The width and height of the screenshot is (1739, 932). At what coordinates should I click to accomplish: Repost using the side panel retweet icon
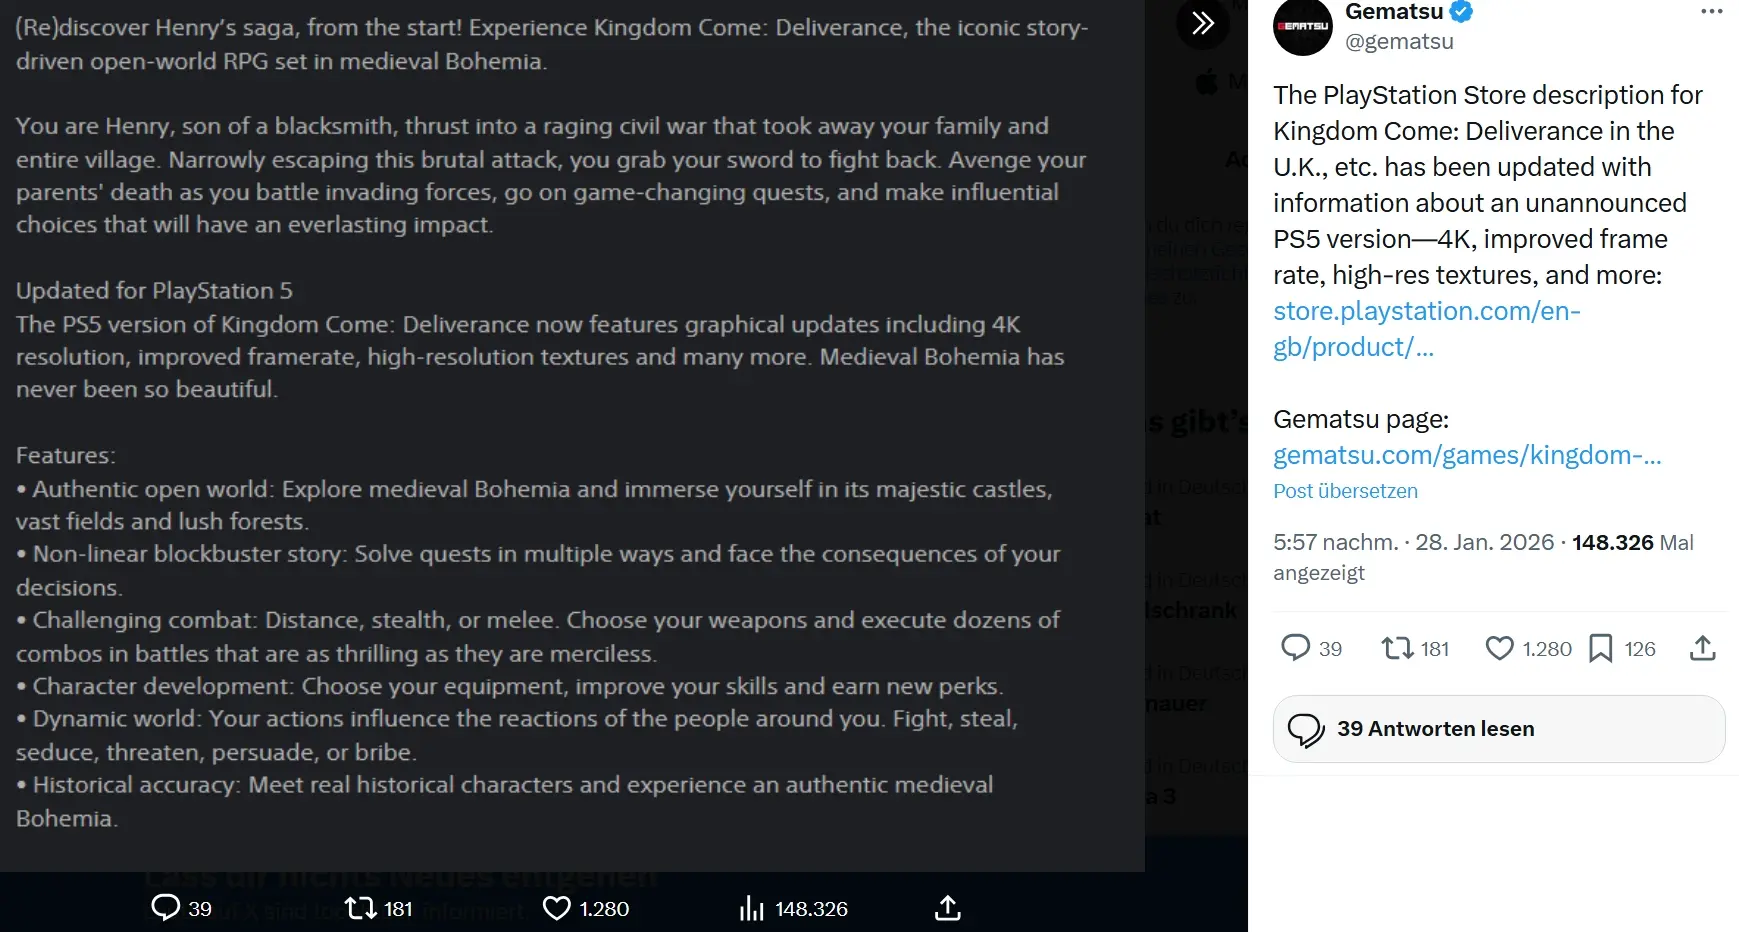(x=1397, y=648)
